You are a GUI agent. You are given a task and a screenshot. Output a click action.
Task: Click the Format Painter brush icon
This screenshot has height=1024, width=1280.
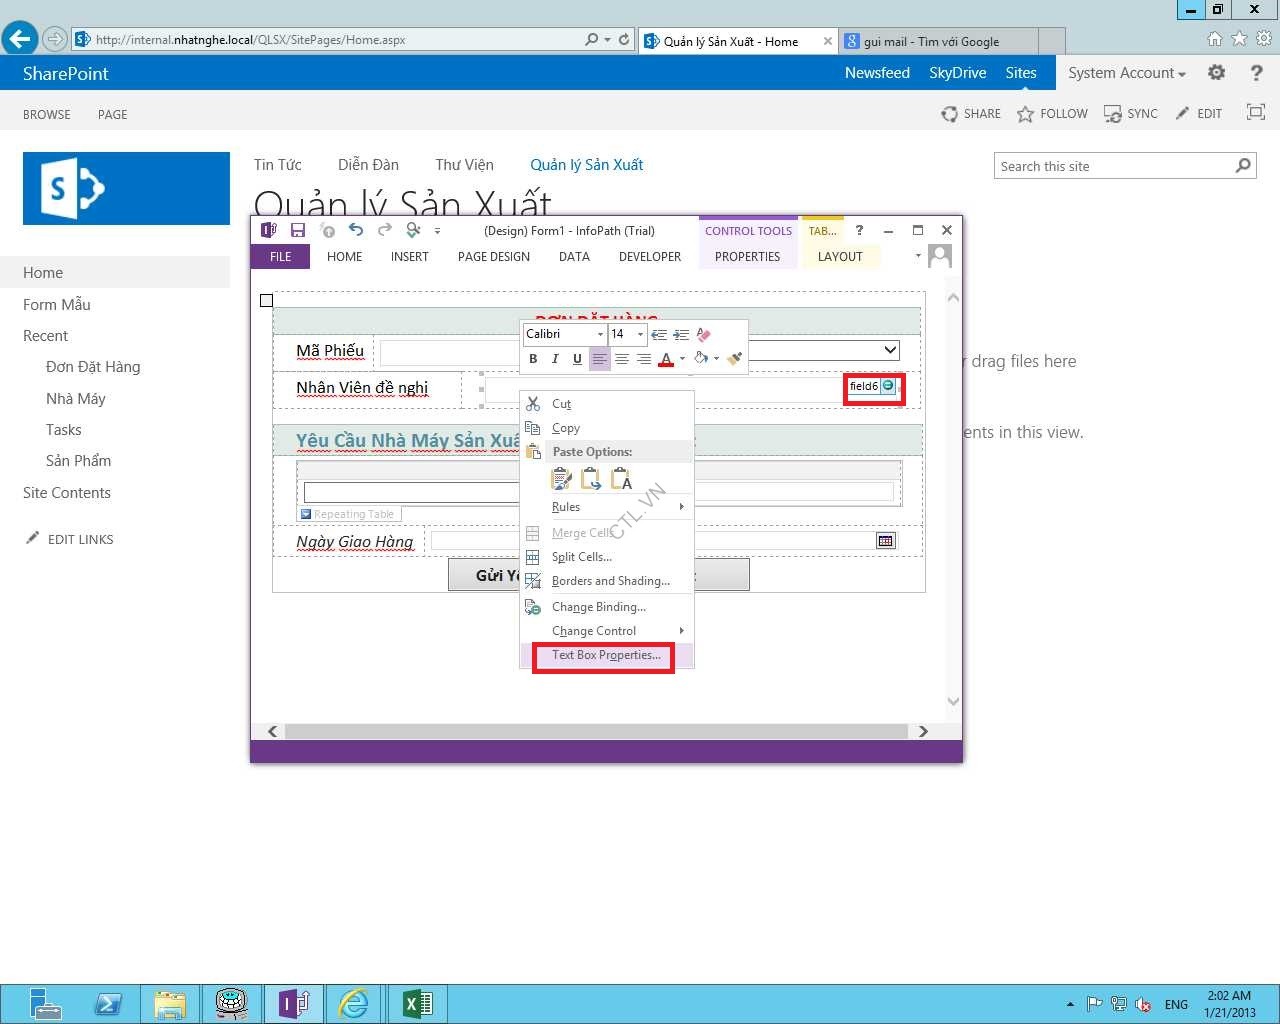[x=735, y=359]
